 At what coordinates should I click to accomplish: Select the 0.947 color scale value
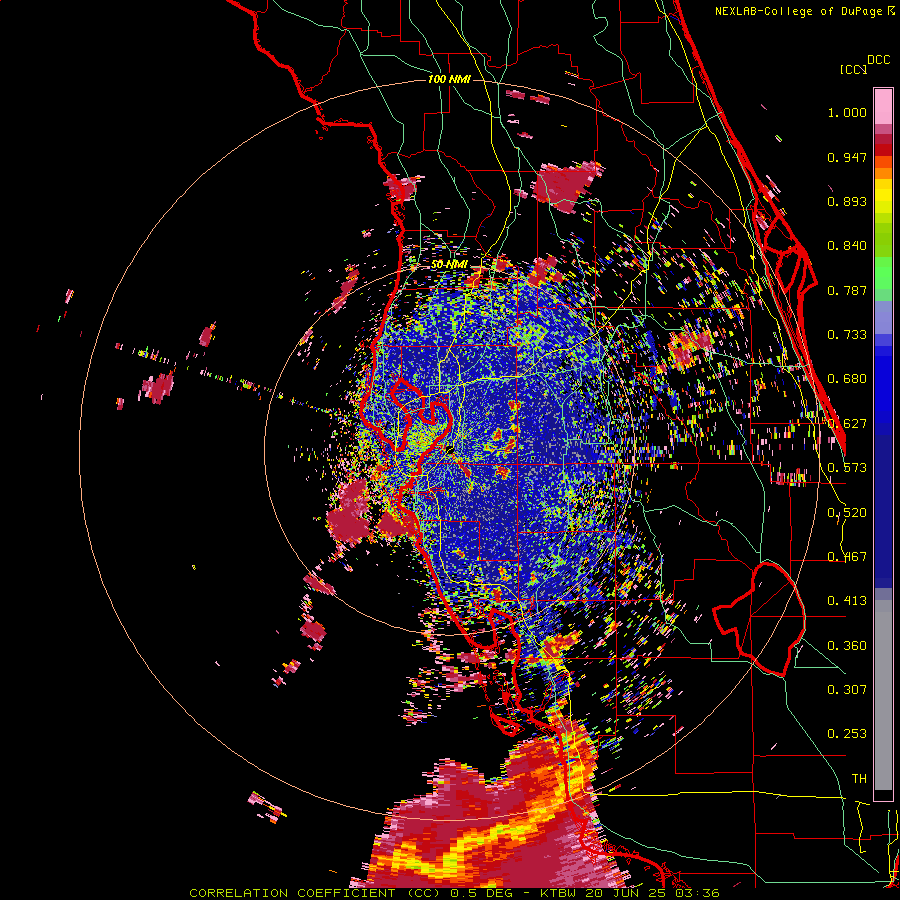(x=847, y=157)
